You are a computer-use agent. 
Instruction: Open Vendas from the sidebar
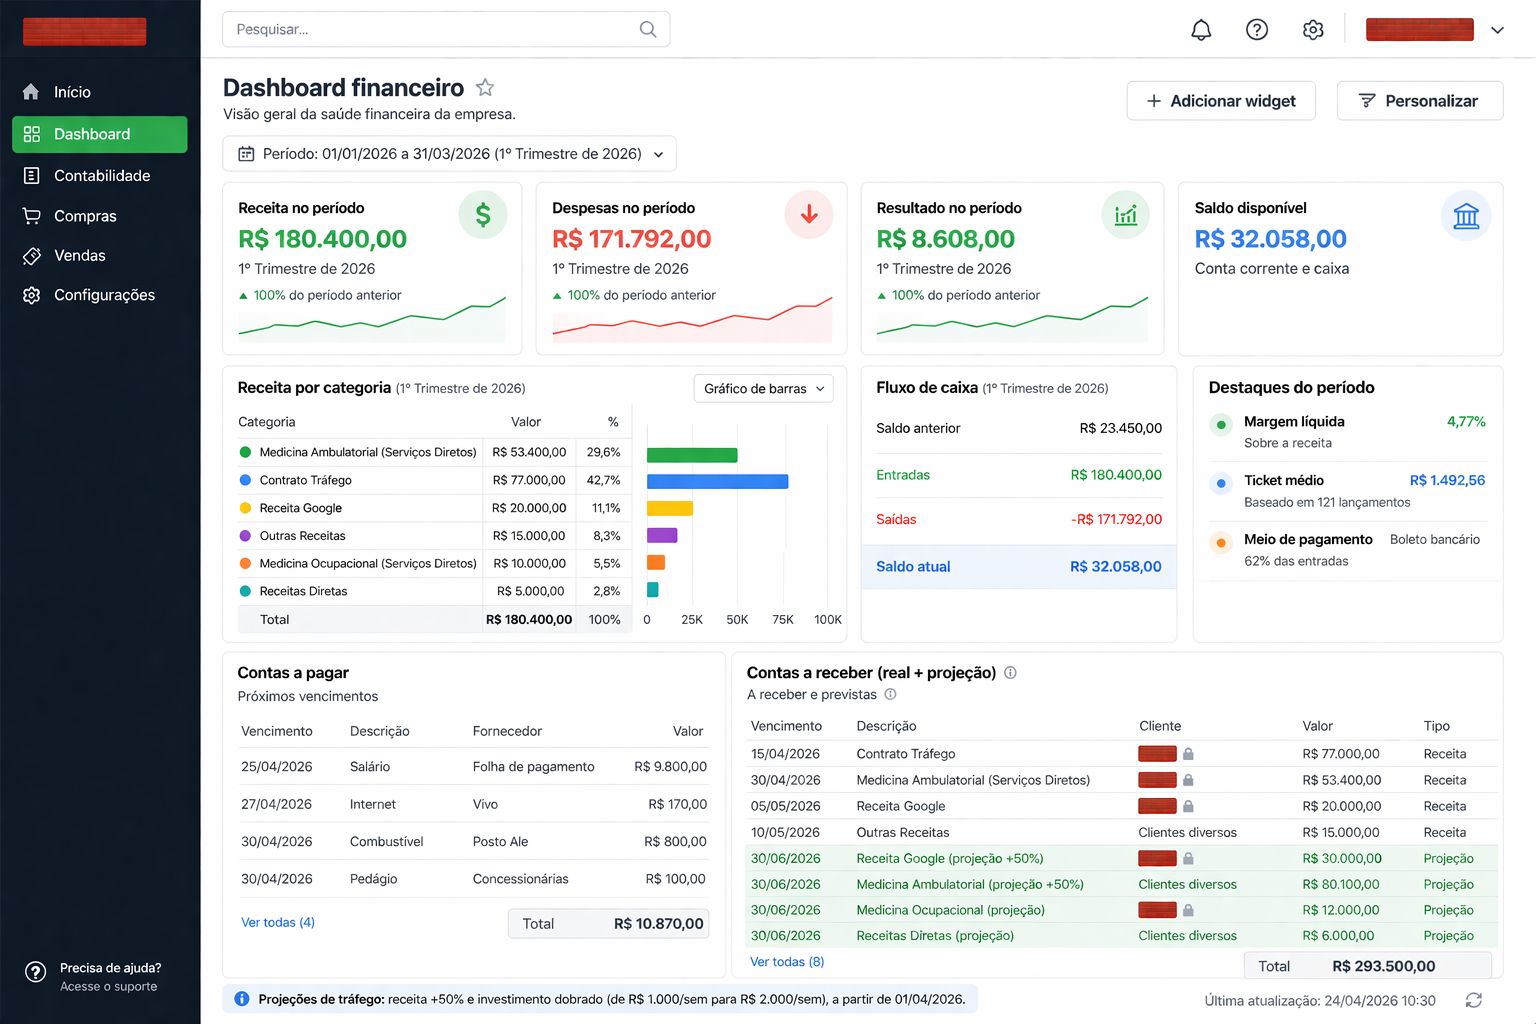(79, 255)
